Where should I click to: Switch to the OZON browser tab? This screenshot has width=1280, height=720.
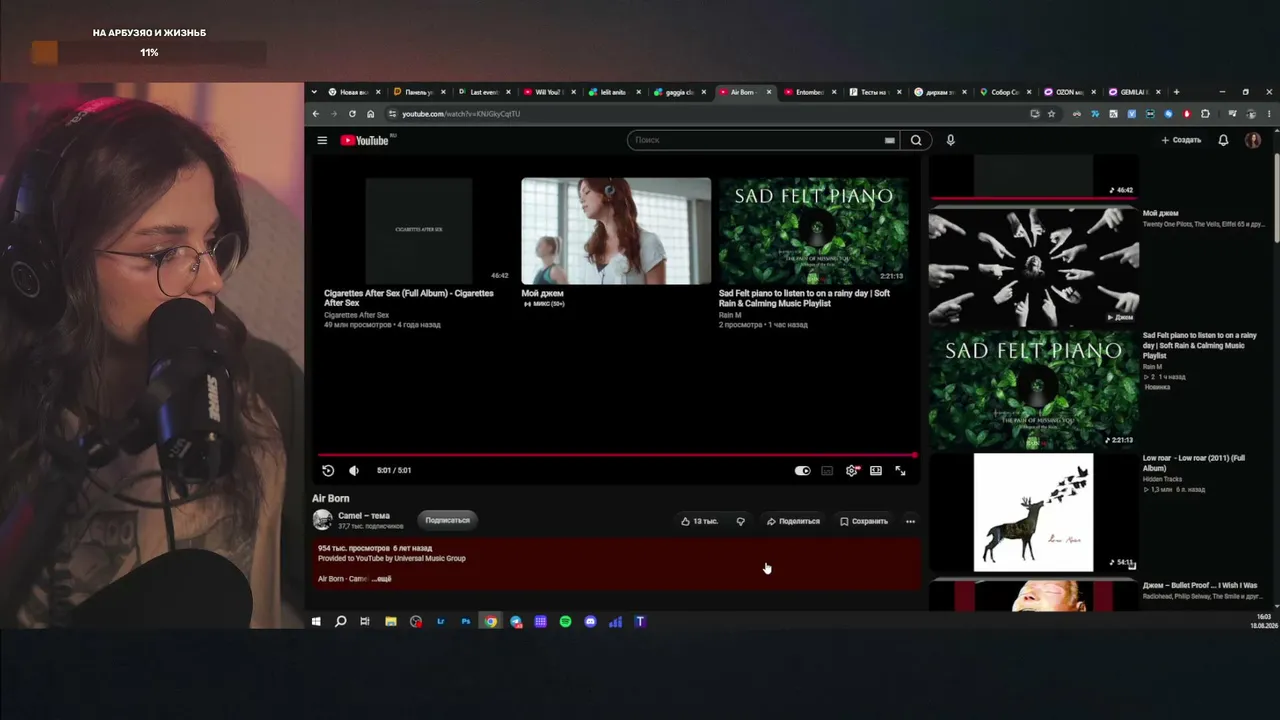click(1068, 92)
